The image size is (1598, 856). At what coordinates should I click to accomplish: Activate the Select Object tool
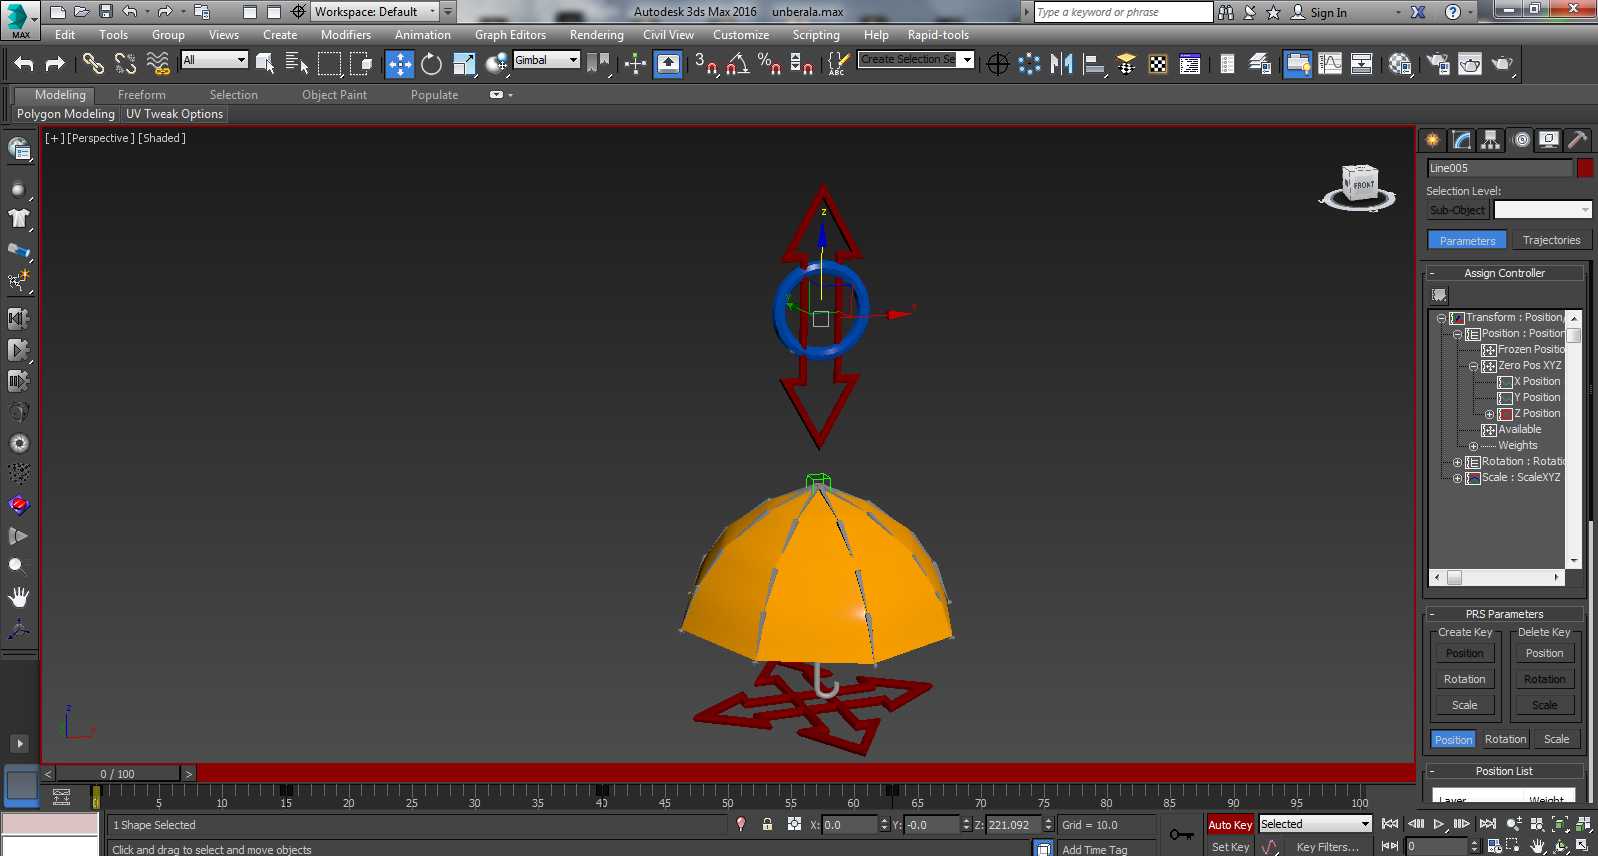pyautogui.click(x=265, y=64)
